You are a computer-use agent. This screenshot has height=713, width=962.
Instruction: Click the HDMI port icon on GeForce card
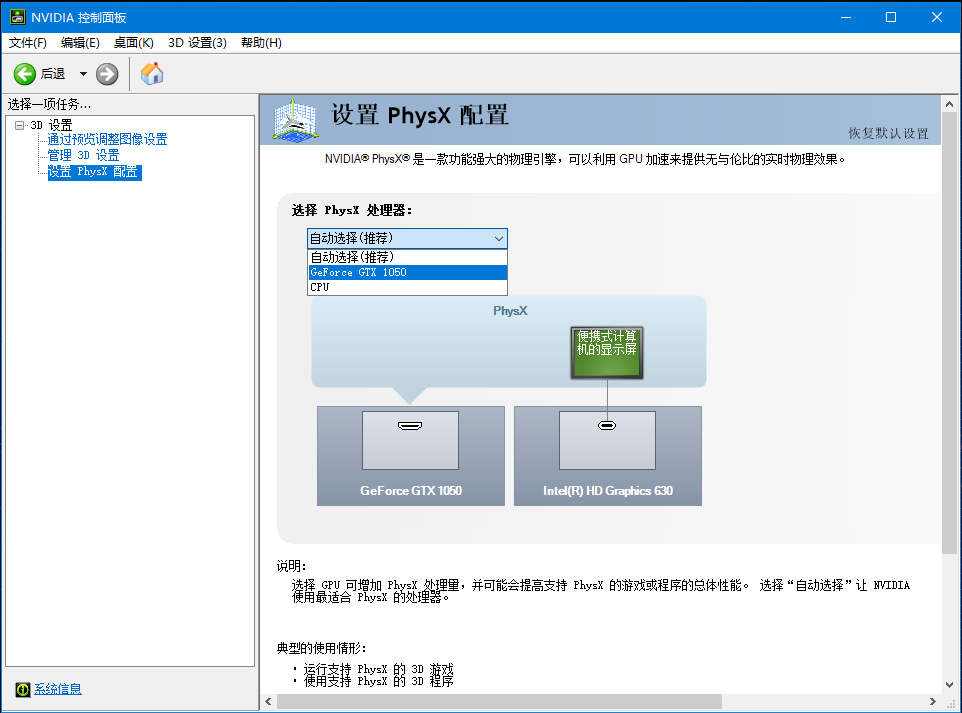pos(410,426)
